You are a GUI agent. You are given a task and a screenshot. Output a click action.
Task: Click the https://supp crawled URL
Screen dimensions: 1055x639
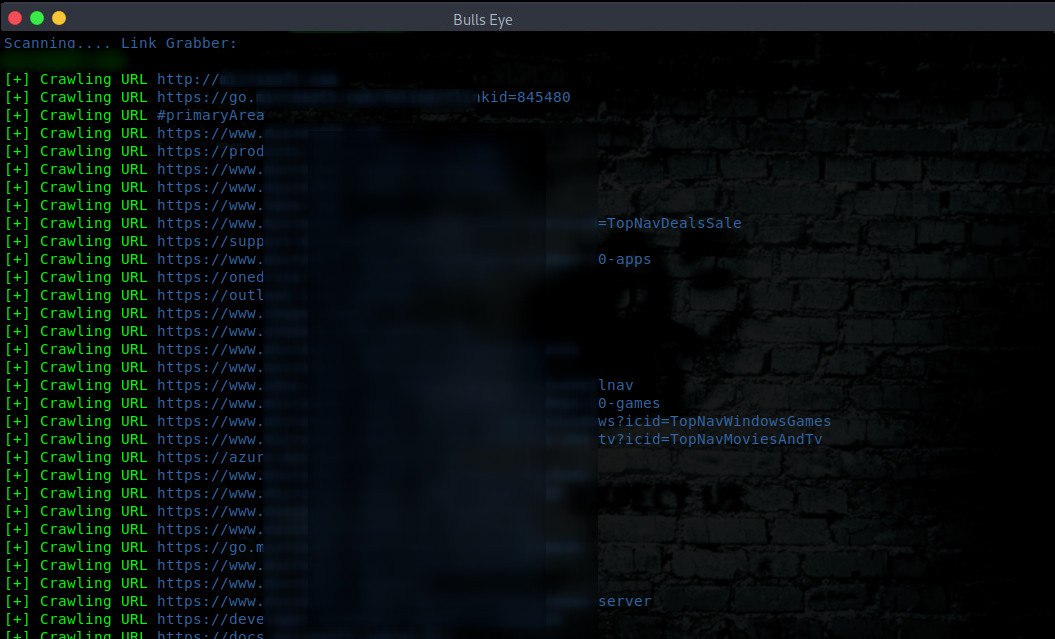[x=211, y=241]
